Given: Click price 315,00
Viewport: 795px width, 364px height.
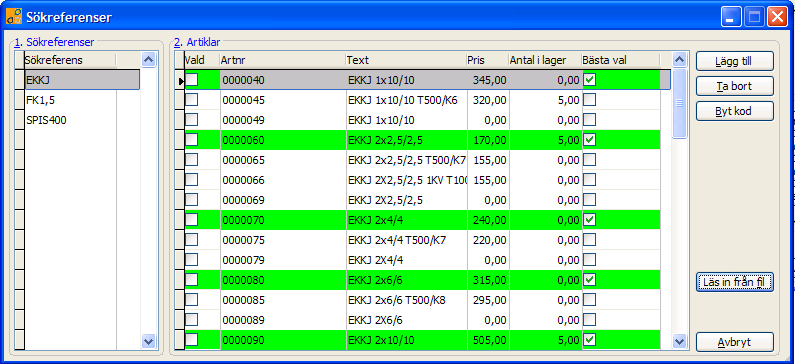Looking at the screenshot, I should click(489, 280).
